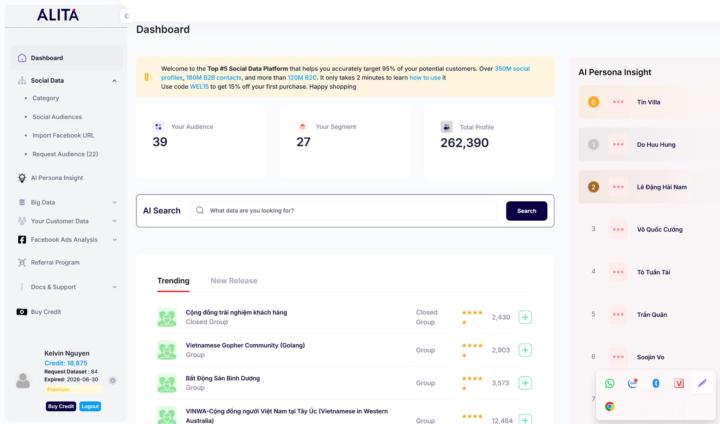Click the bird icon with red badge
Screen dimensions: 720x424
tap(632, 383)
